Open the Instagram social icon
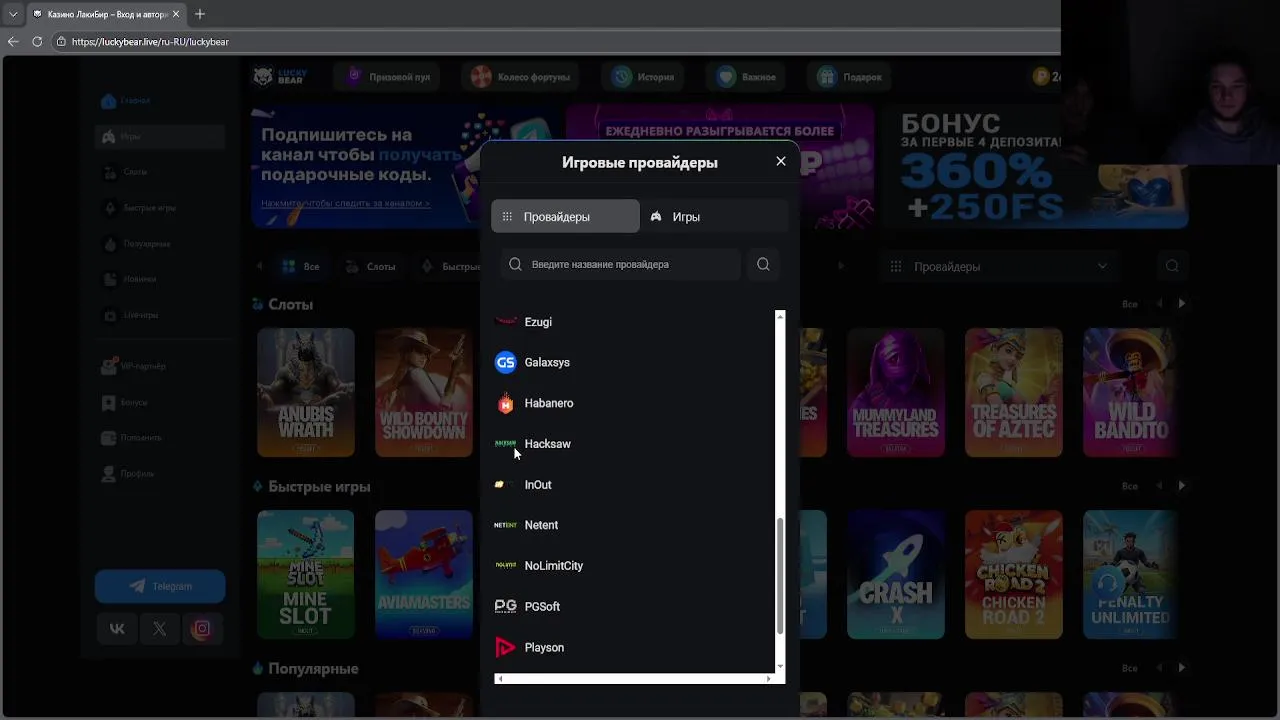 [202, 629]
